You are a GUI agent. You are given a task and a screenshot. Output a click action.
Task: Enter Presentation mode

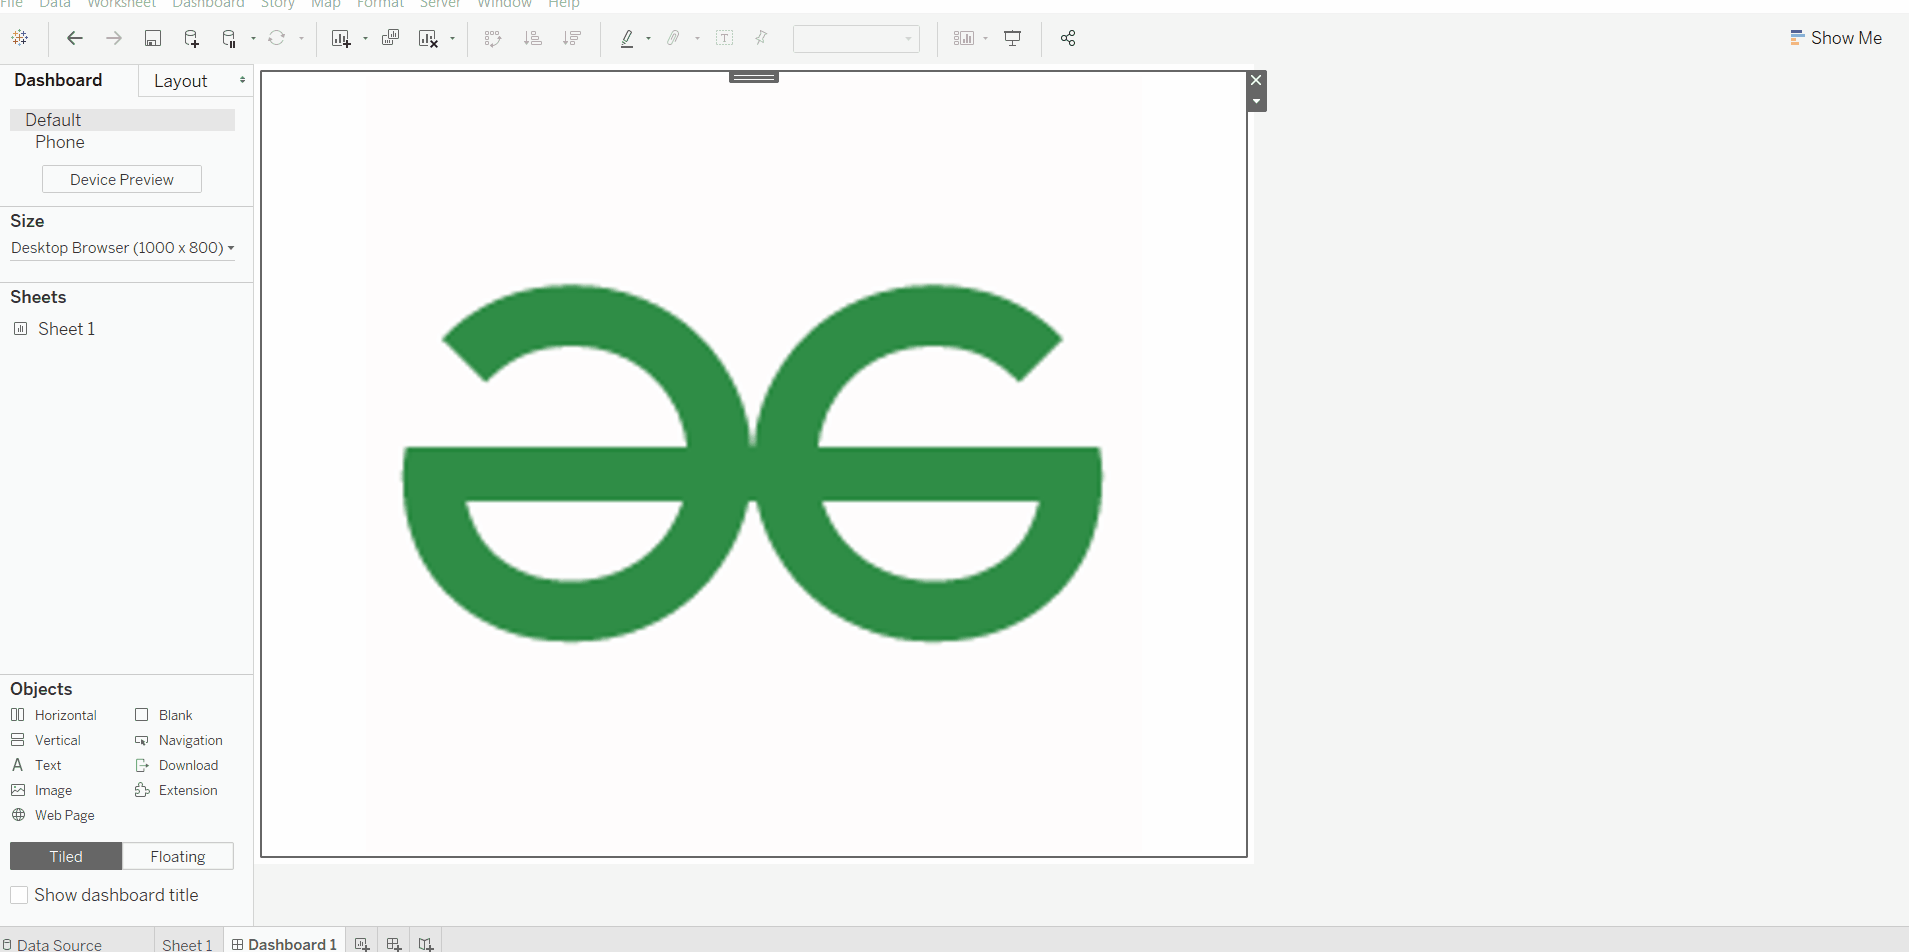click(x=1013, y=38)
